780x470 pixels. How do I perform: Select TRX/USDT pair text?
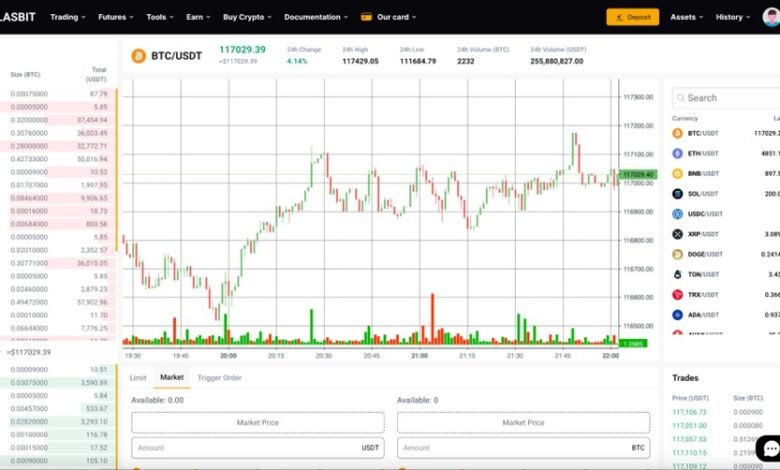pyautogui.click(x=703, y=294)
